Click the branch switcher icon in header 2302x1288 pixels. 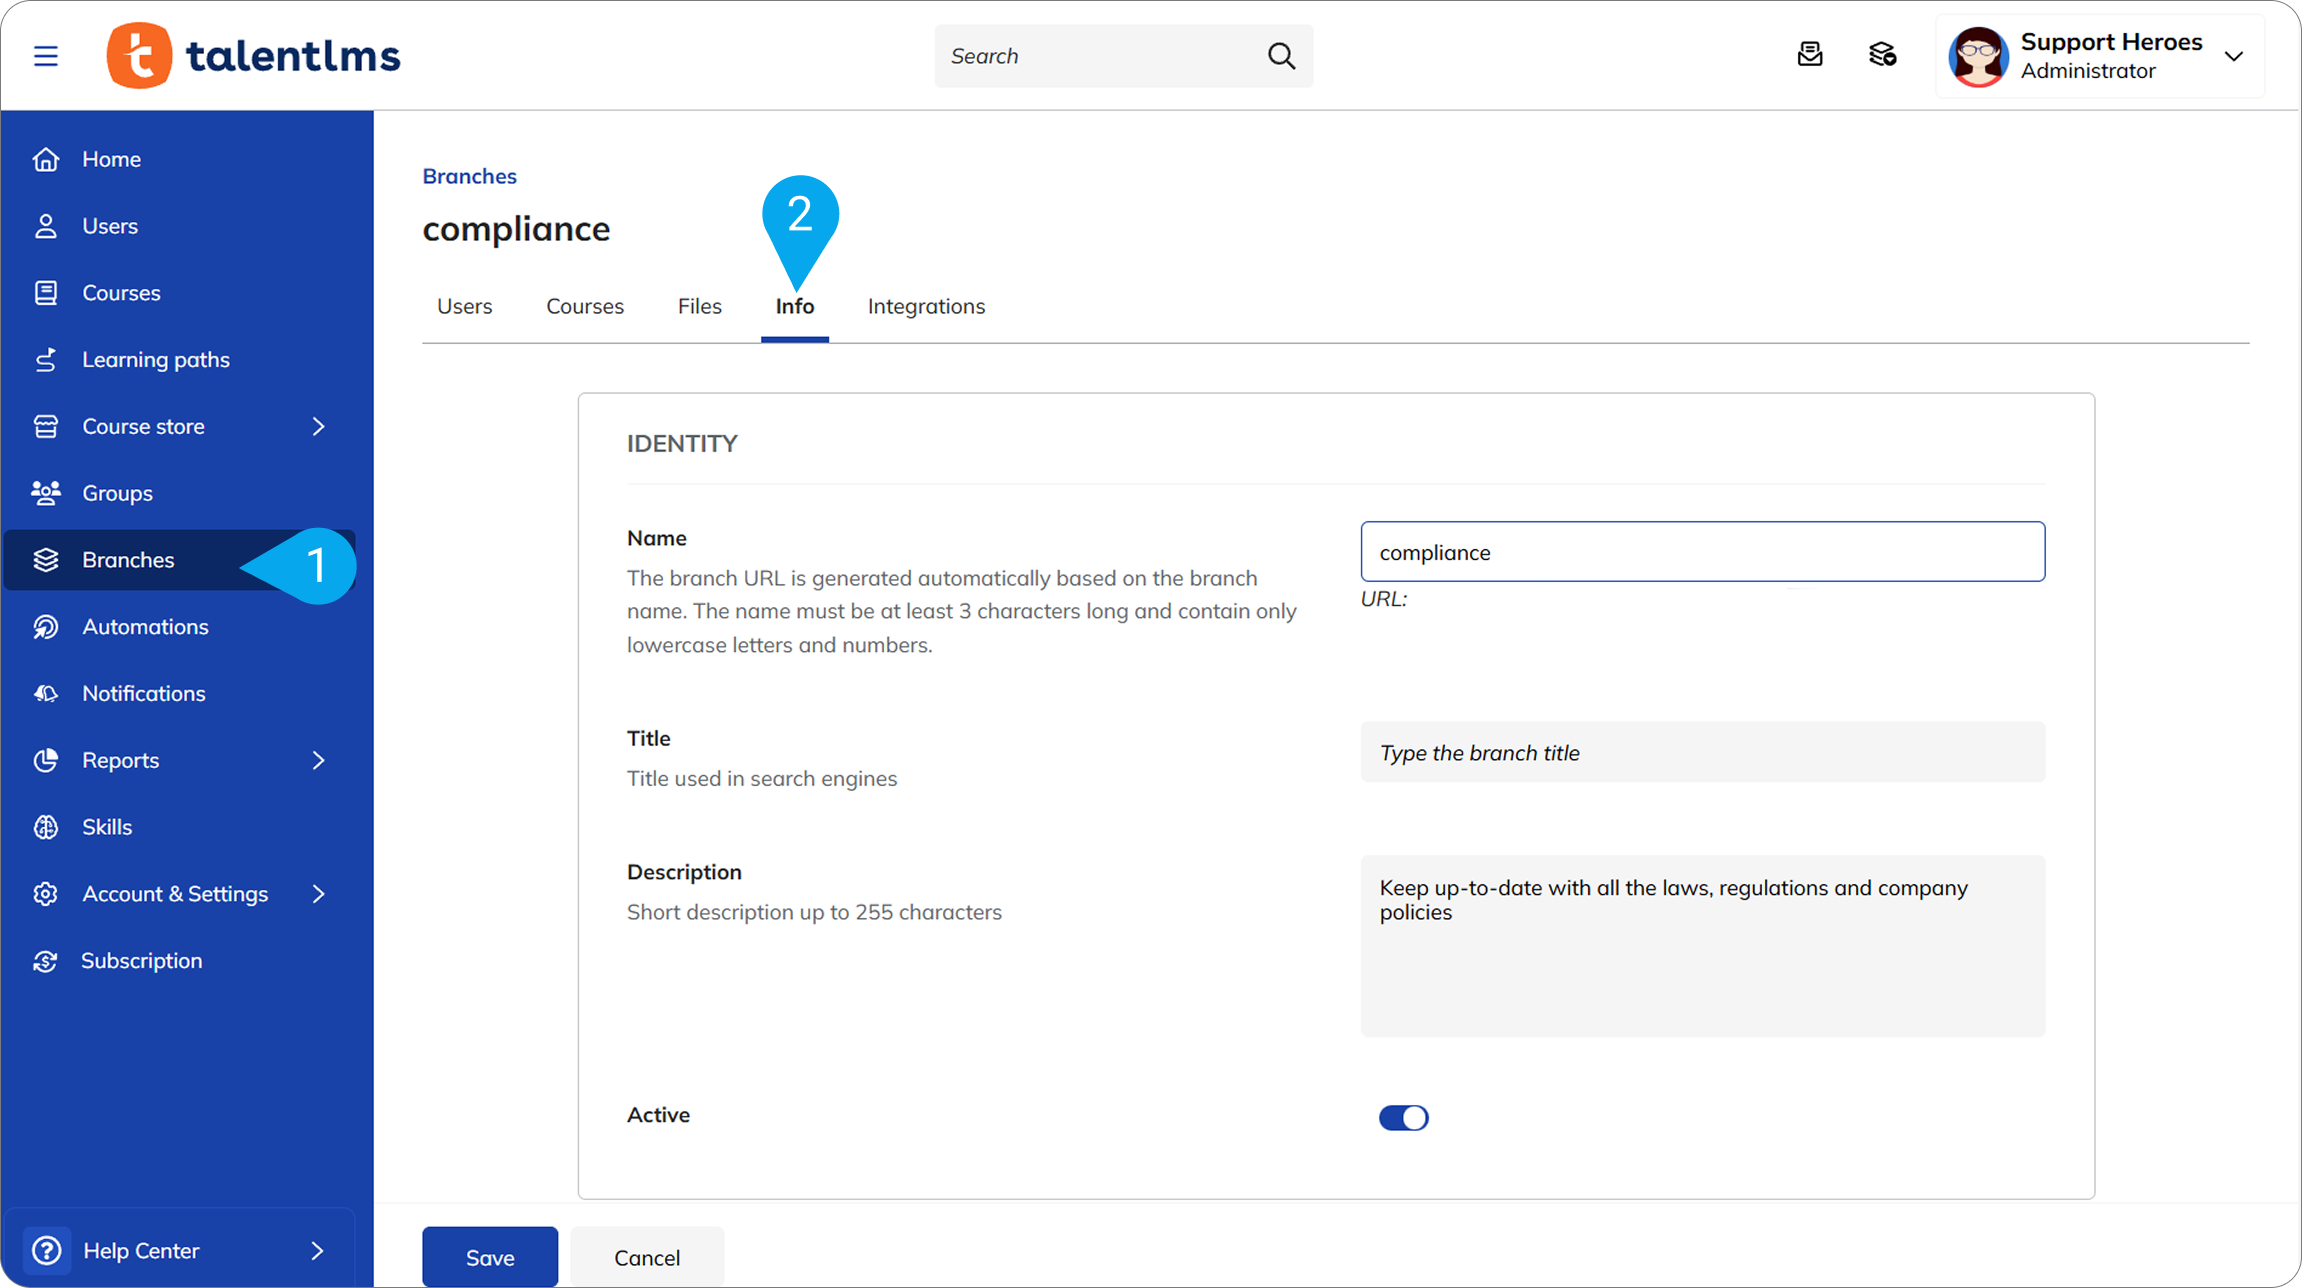coord(1882,55)
